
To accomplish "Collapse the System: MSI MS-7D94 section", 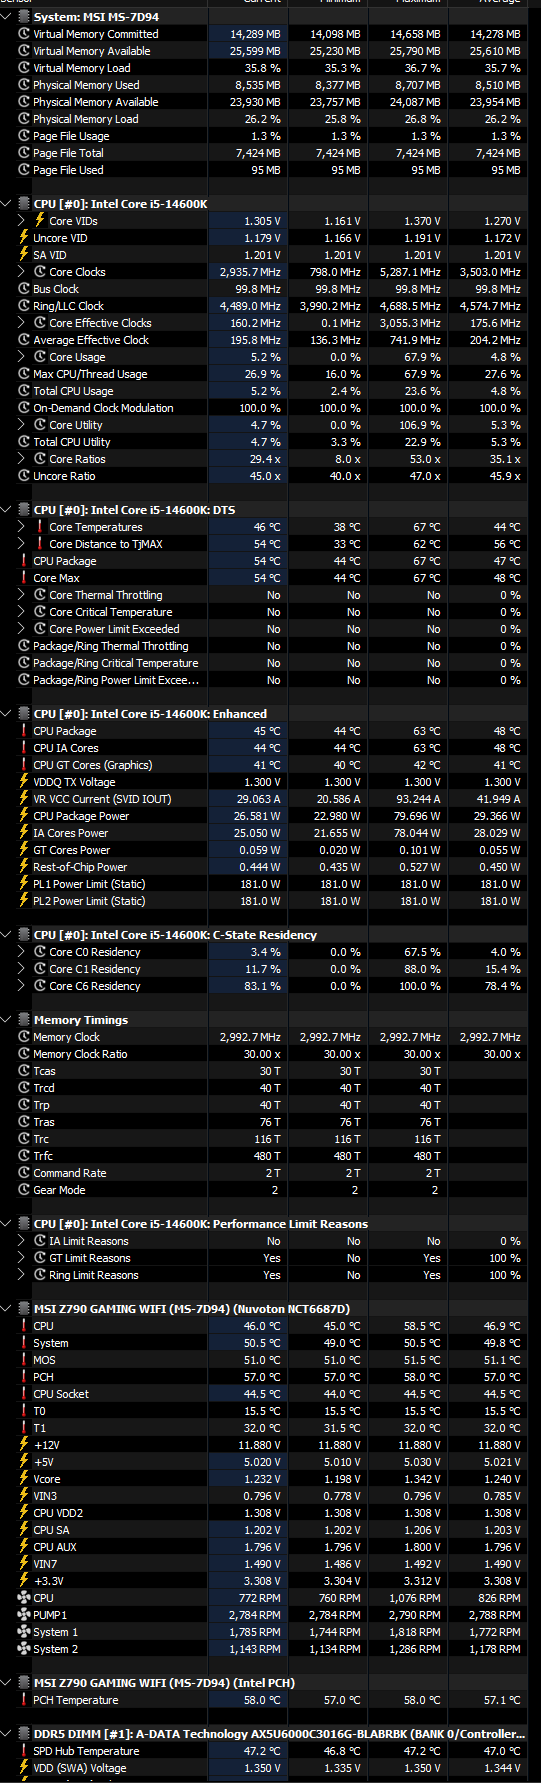I will pos(8,17).
